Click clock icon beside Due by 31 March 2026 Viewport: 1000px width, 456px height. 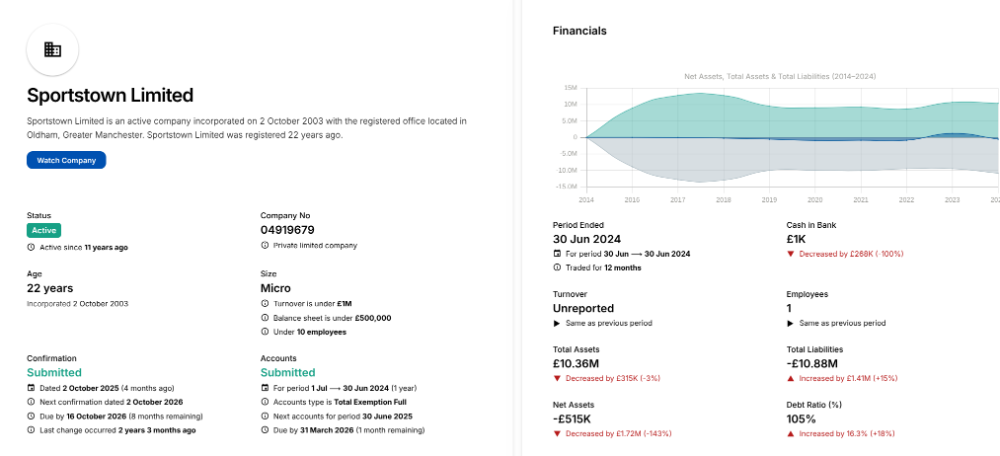pos(265,430)
